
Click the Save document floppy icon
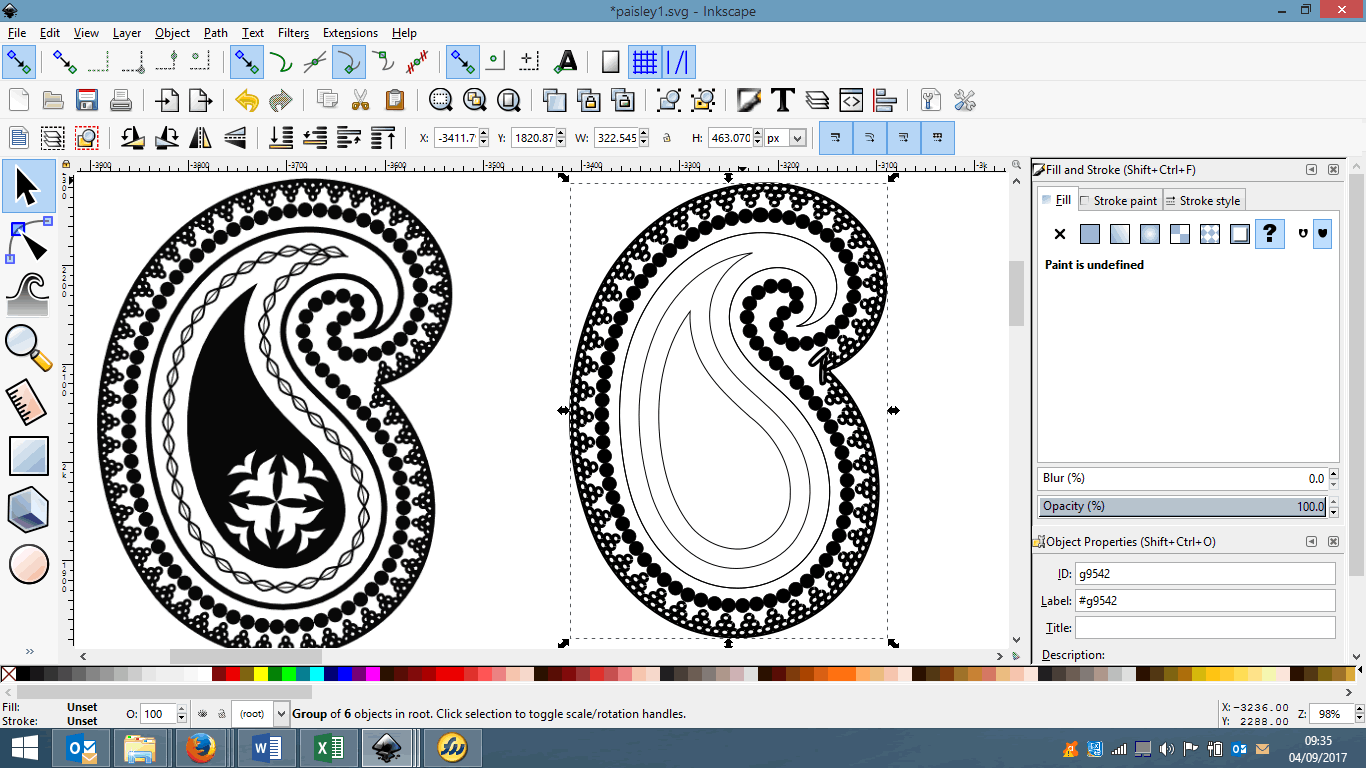[x=87, y=100]
